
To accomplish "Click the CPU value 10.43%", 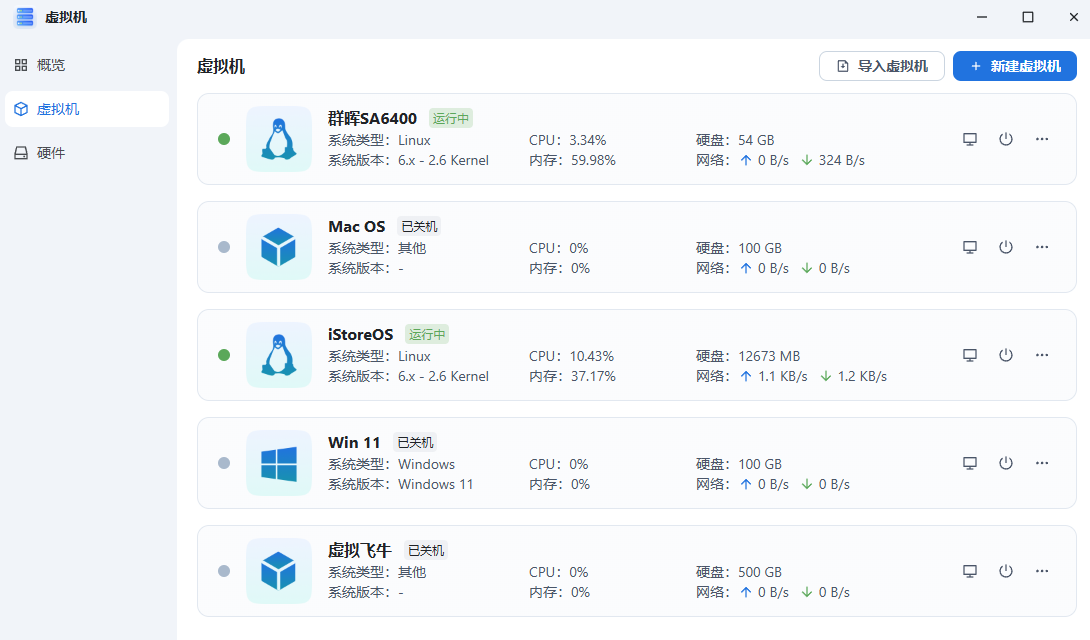I will 592,356.
